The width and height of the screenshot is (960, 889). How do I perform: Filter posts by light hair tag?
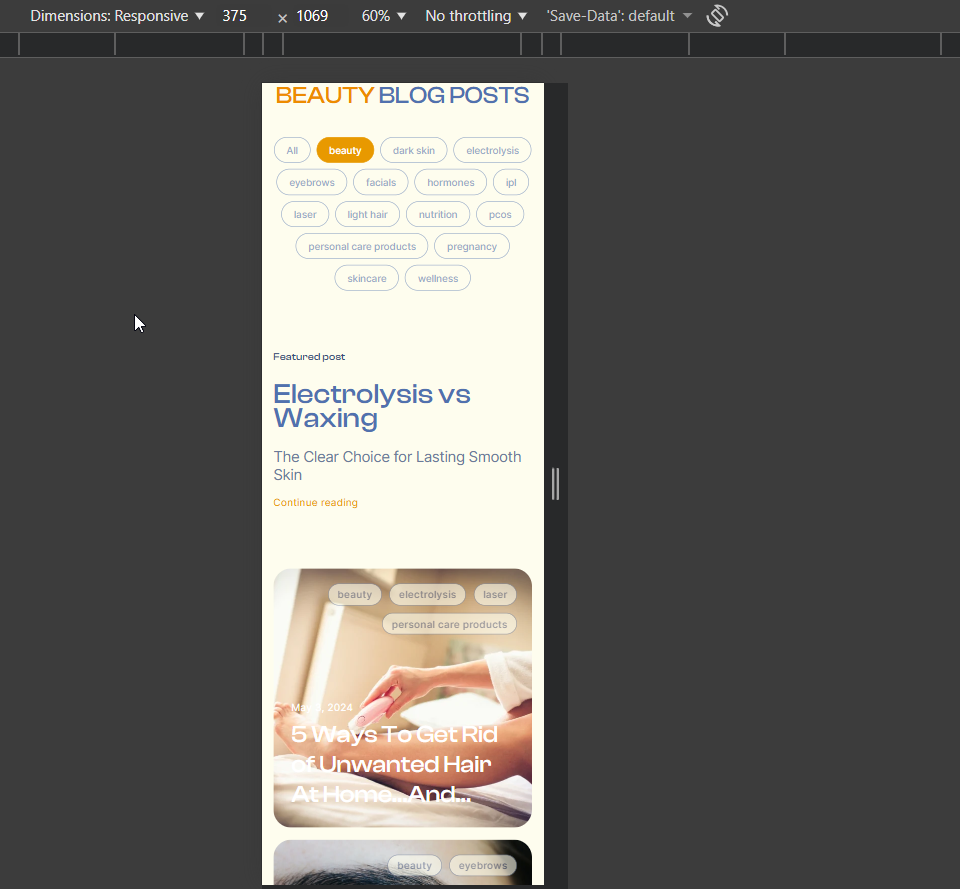click(x=367, y=214)
